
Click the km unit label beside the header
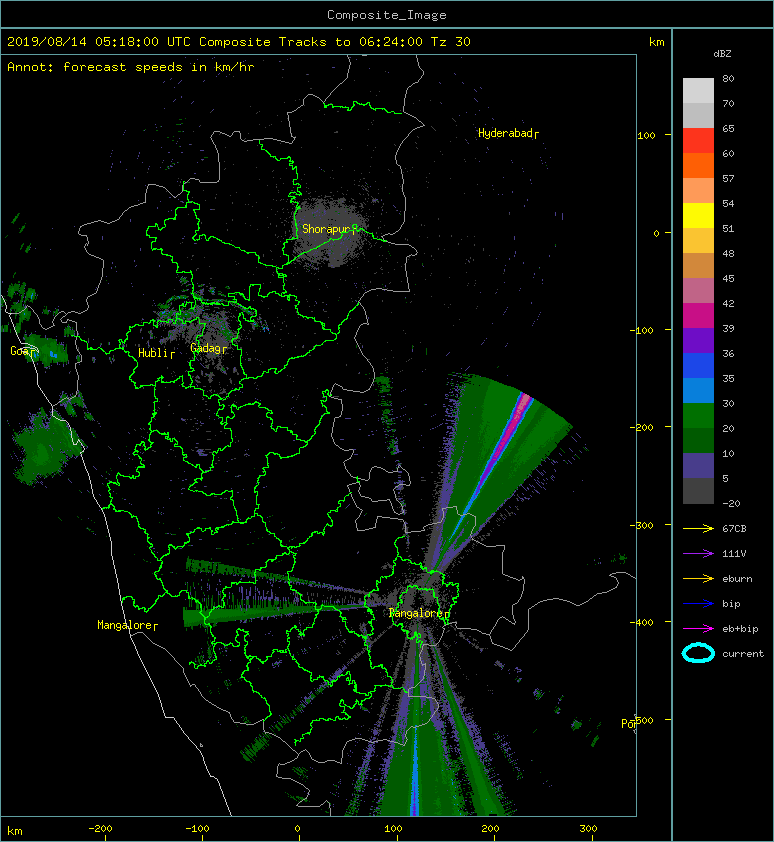(656, 42)
